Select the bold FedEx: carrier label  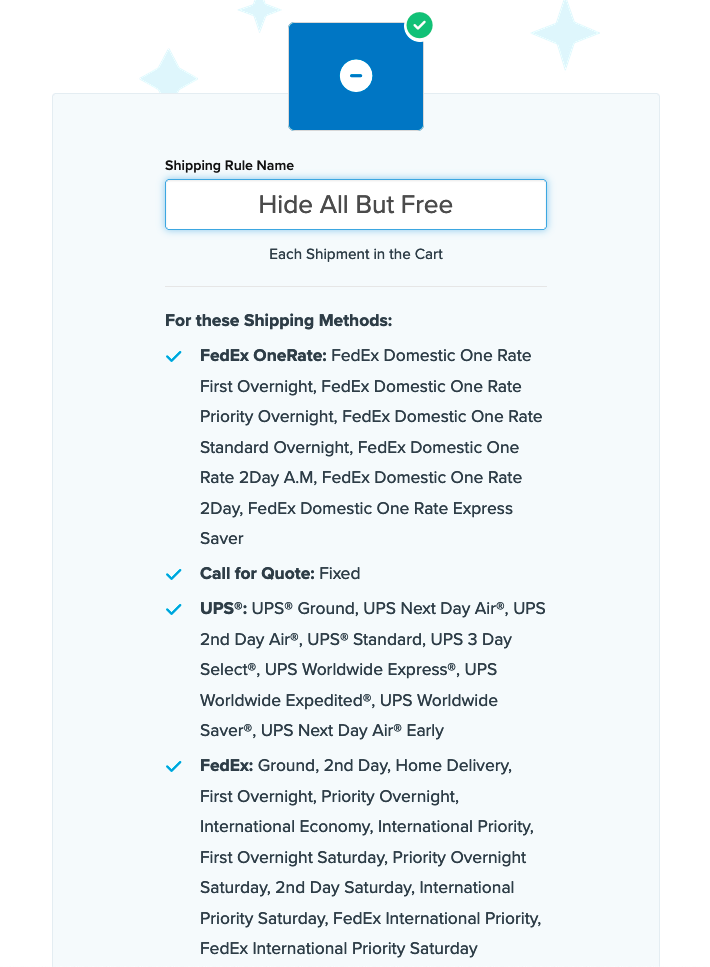(226, 766)
